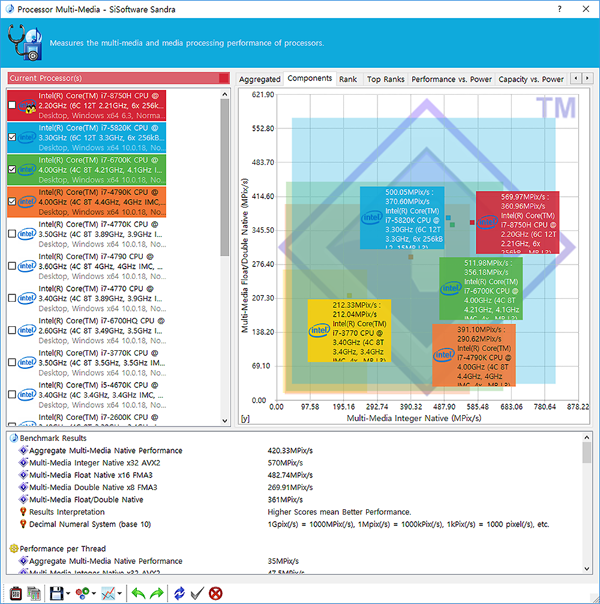Save results with the floppy disk icon

57,593
